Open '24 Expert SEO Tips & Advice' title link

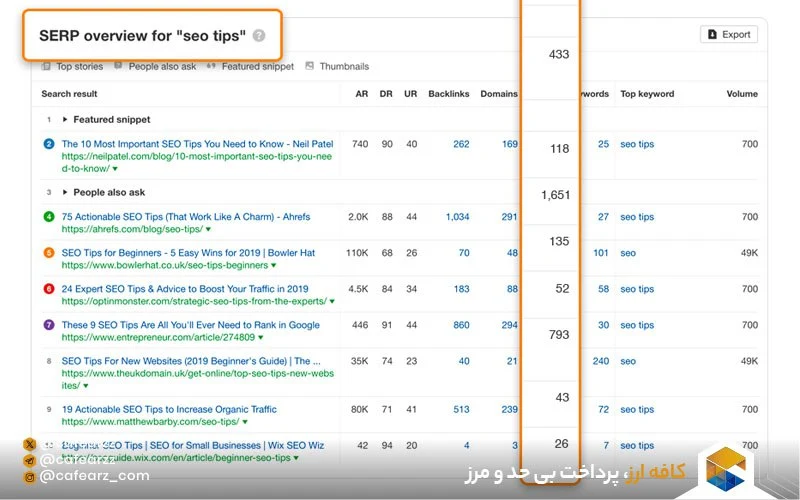click(185, 289)
